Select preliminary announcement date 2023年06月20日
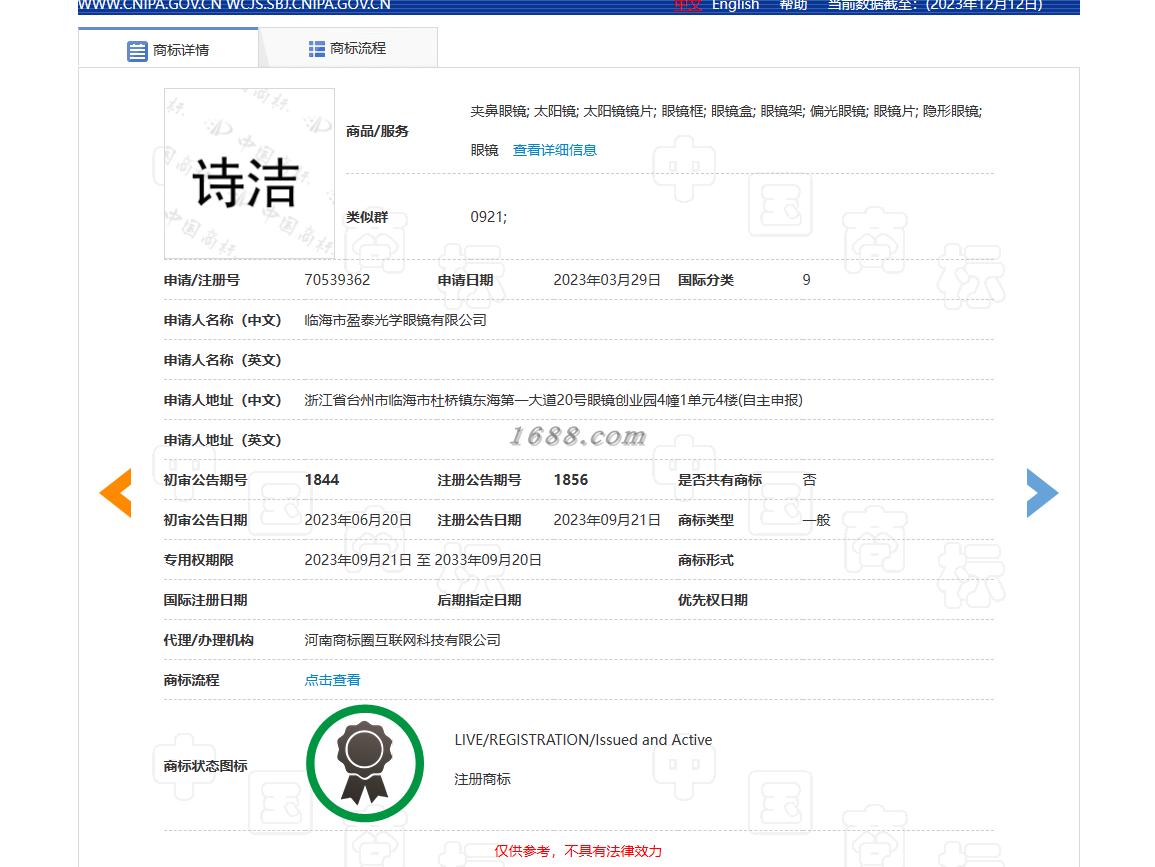The height and width of the screenshot is (867, 1155). tap(358, 520)
